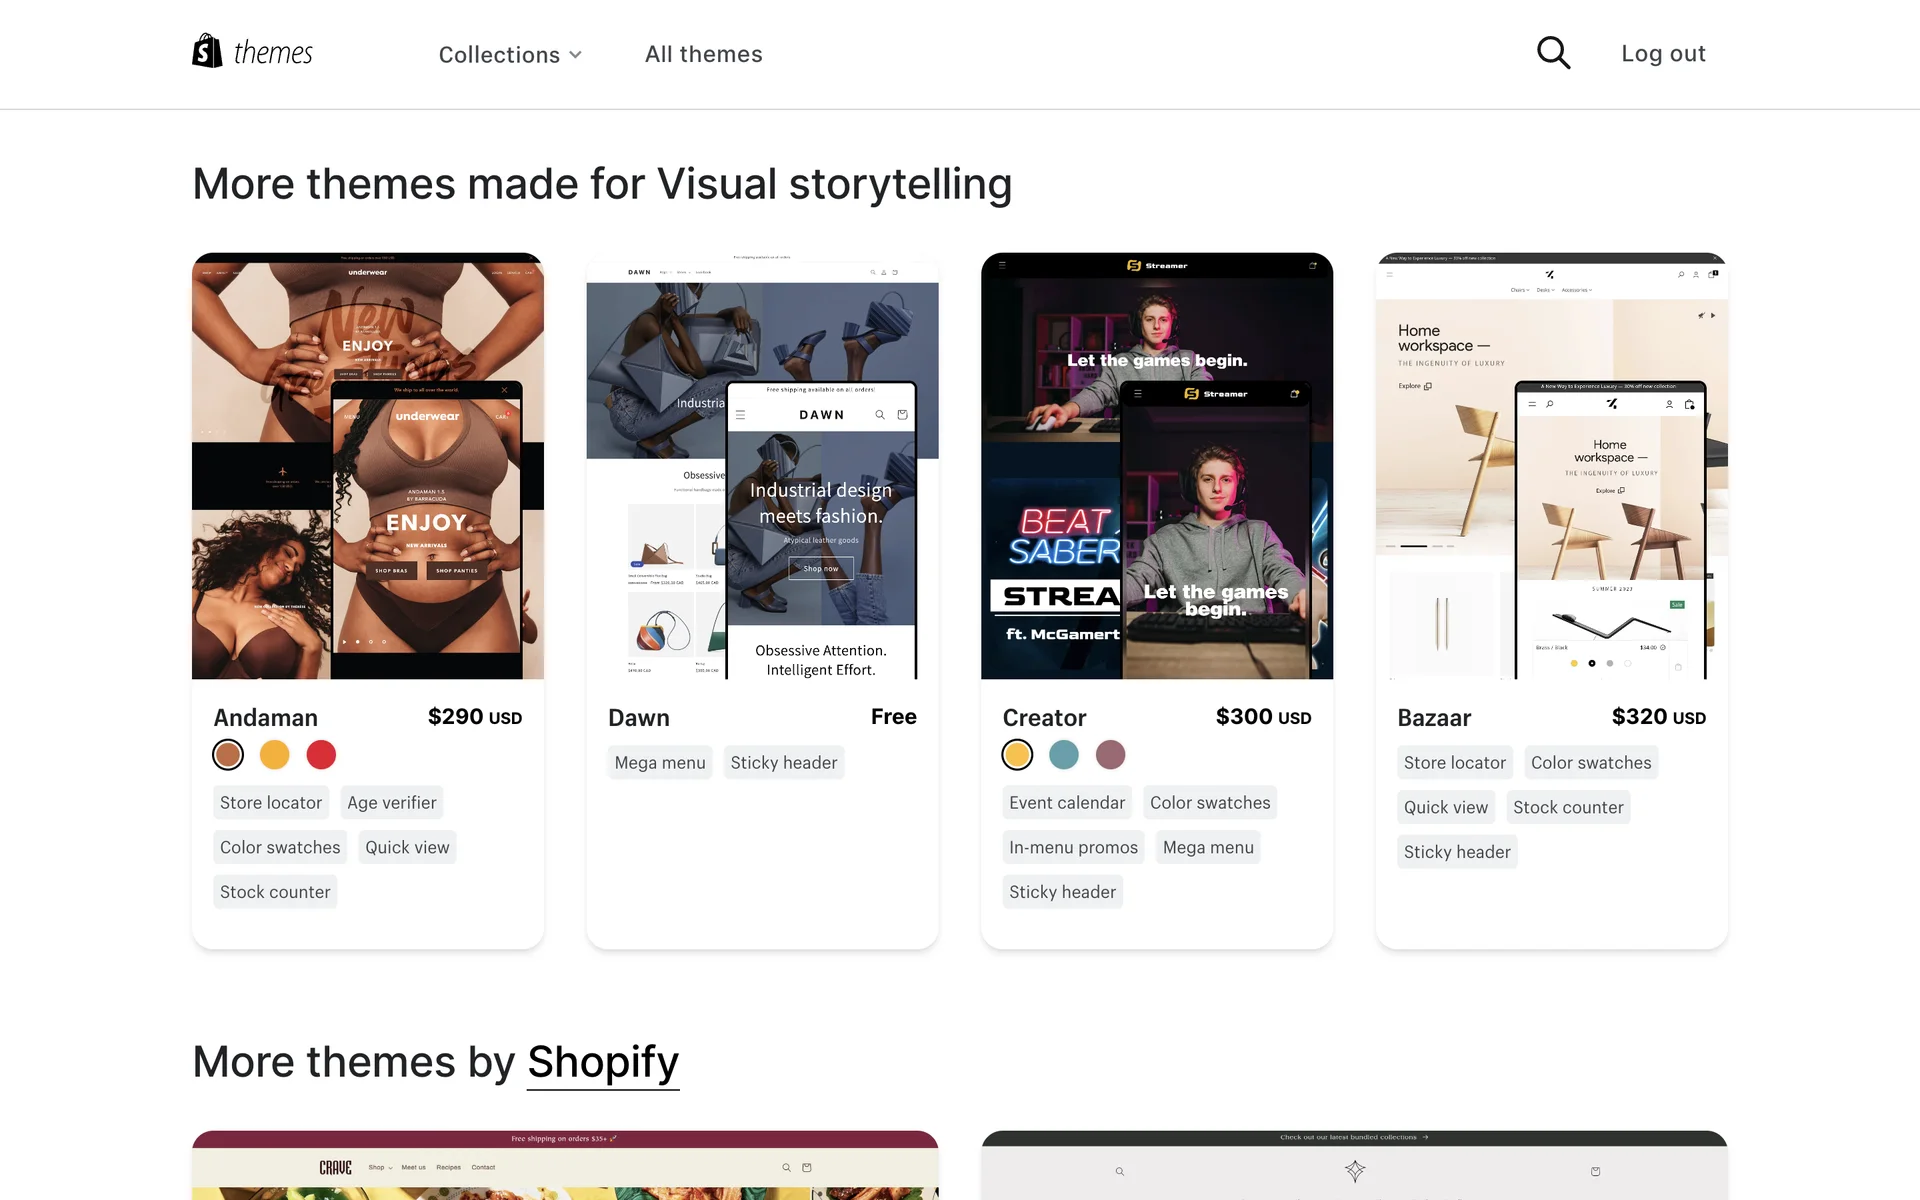
Task: Open the Dawn theme preview image
Action: 762,466
